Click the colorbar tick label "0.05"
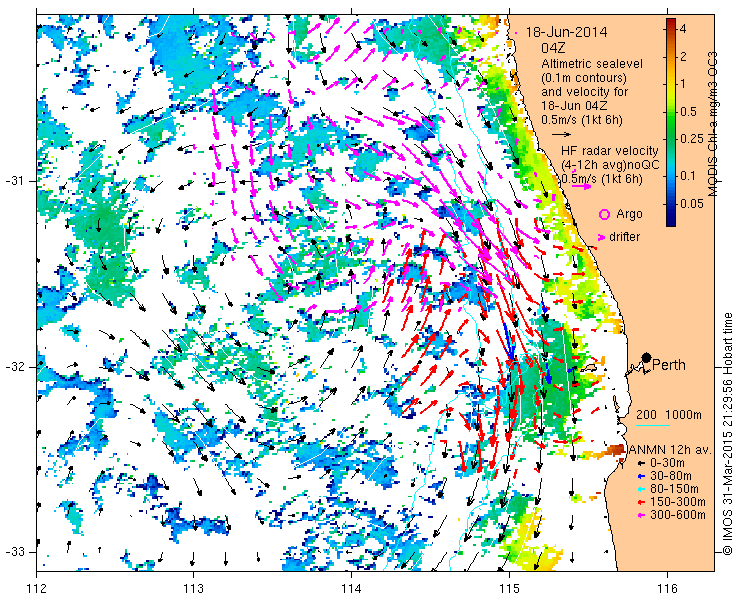This screenshot has width=740, height=600. coord(691,203)
